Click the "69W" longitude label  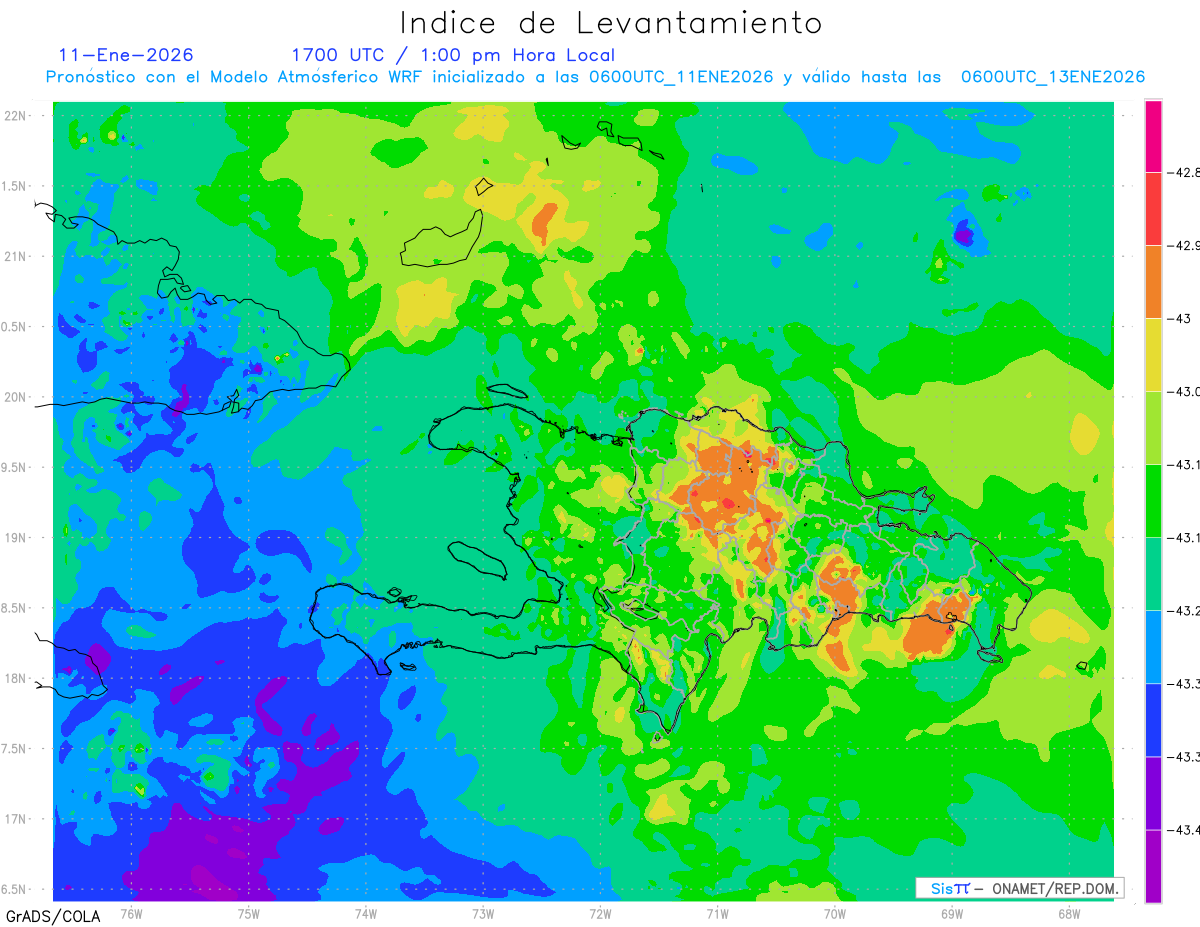coord(952,913)
